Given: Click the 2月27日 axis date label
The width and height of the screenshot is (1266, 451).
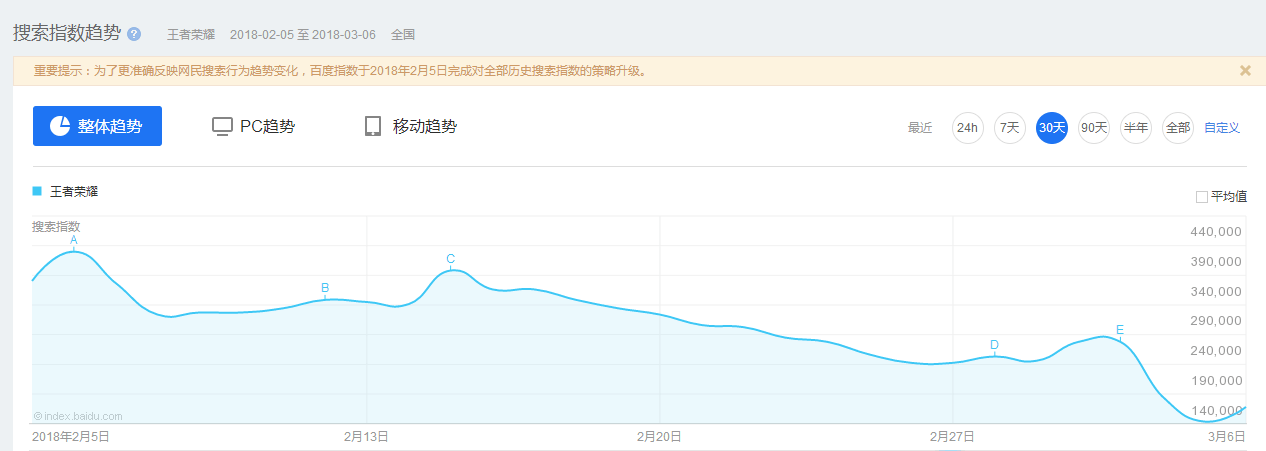Looking at the screenshot, I should pos(952,437).
